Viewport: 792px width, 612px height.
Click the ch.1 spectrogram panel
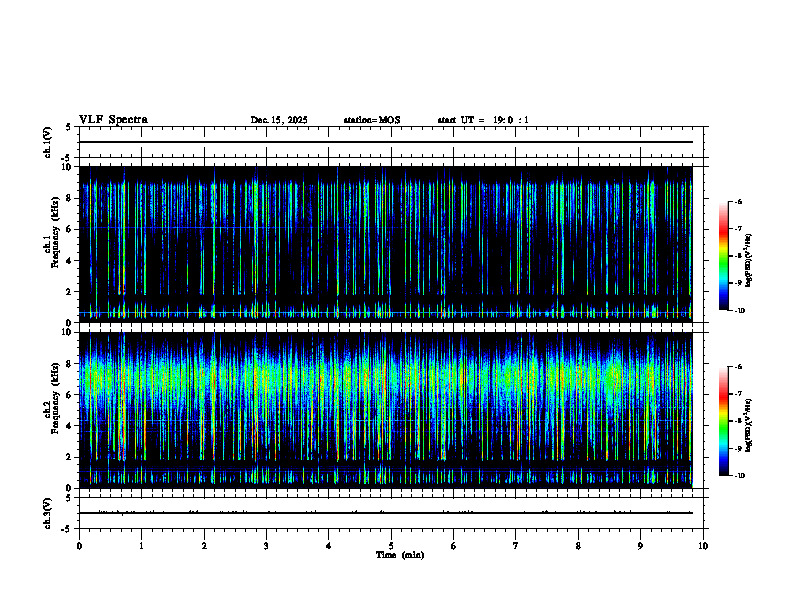coord(386,244)
